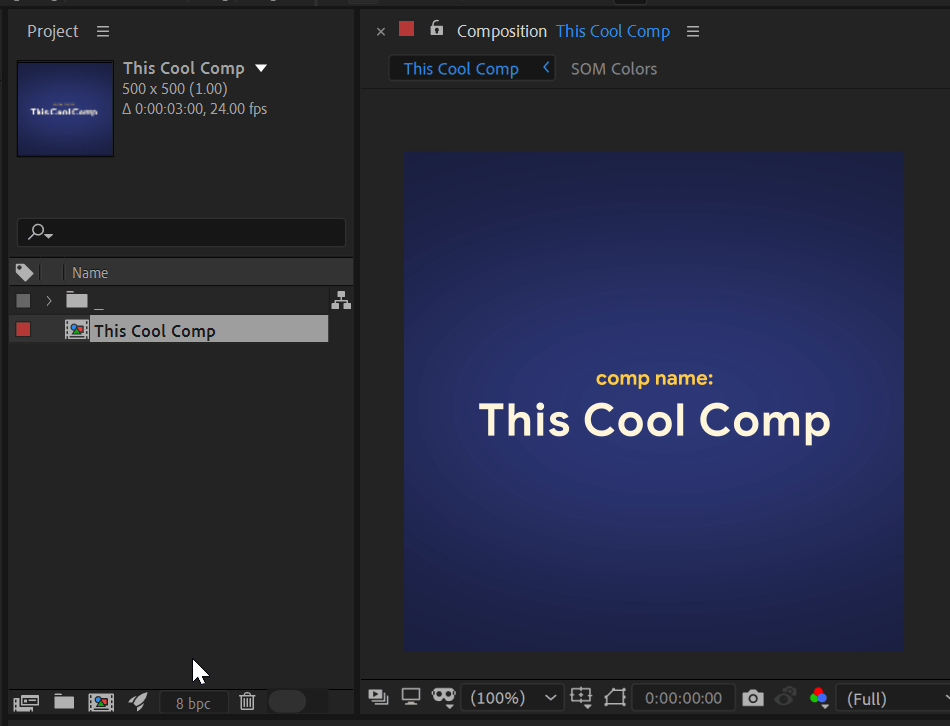Click the 8 bpc color depth button
This screenshot has height=726, width=950.
click(x=193, y=703)
